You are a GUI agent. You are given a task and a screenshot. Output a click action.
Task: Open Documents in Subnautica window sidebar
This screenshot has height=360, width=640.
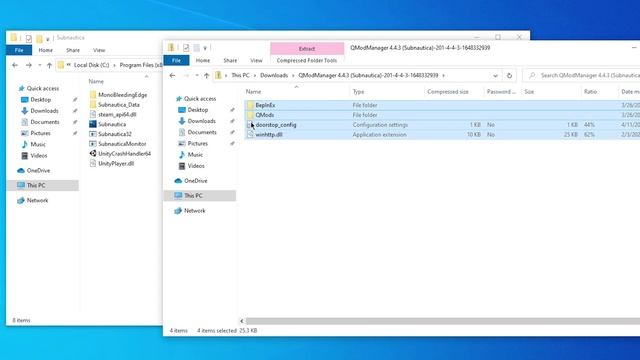pos(44,122)
